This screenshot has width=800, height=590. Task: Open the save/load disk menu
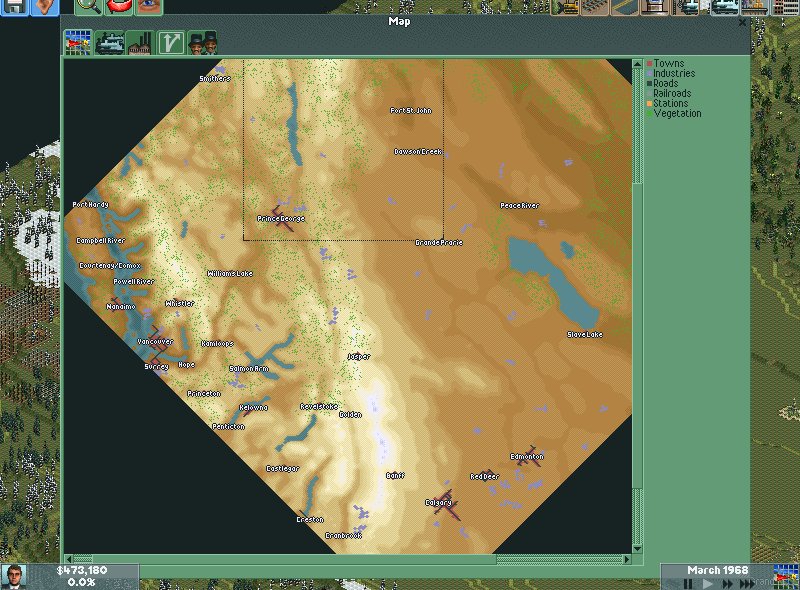(x=14, y=7)
